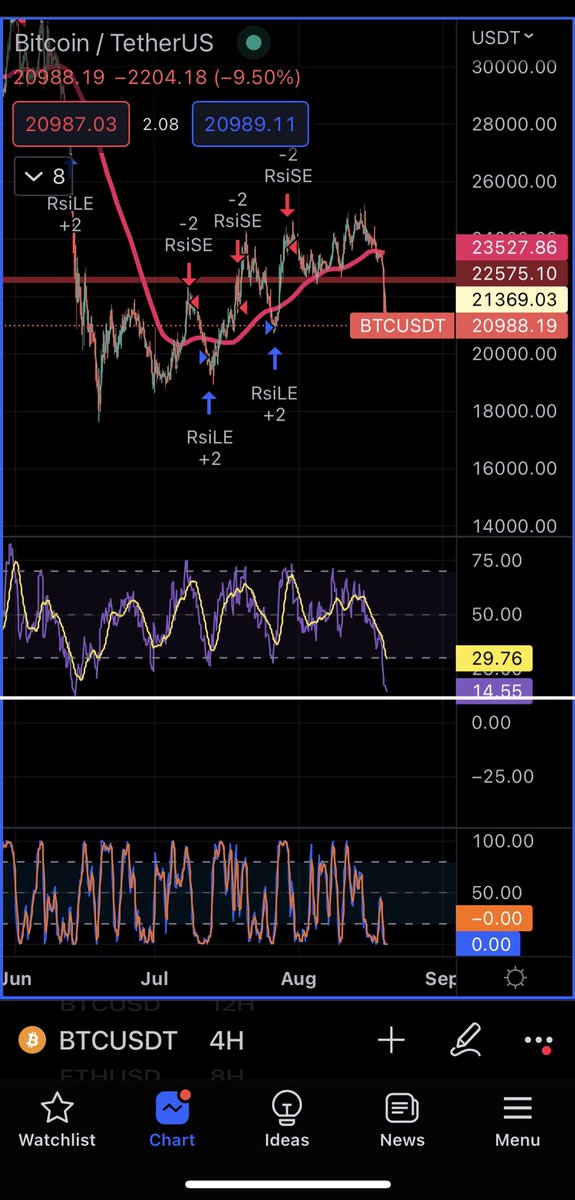The image size is (575, 1200).
Task: Open the News tab
Action: pyautogui.click(x=402, y=1119)
